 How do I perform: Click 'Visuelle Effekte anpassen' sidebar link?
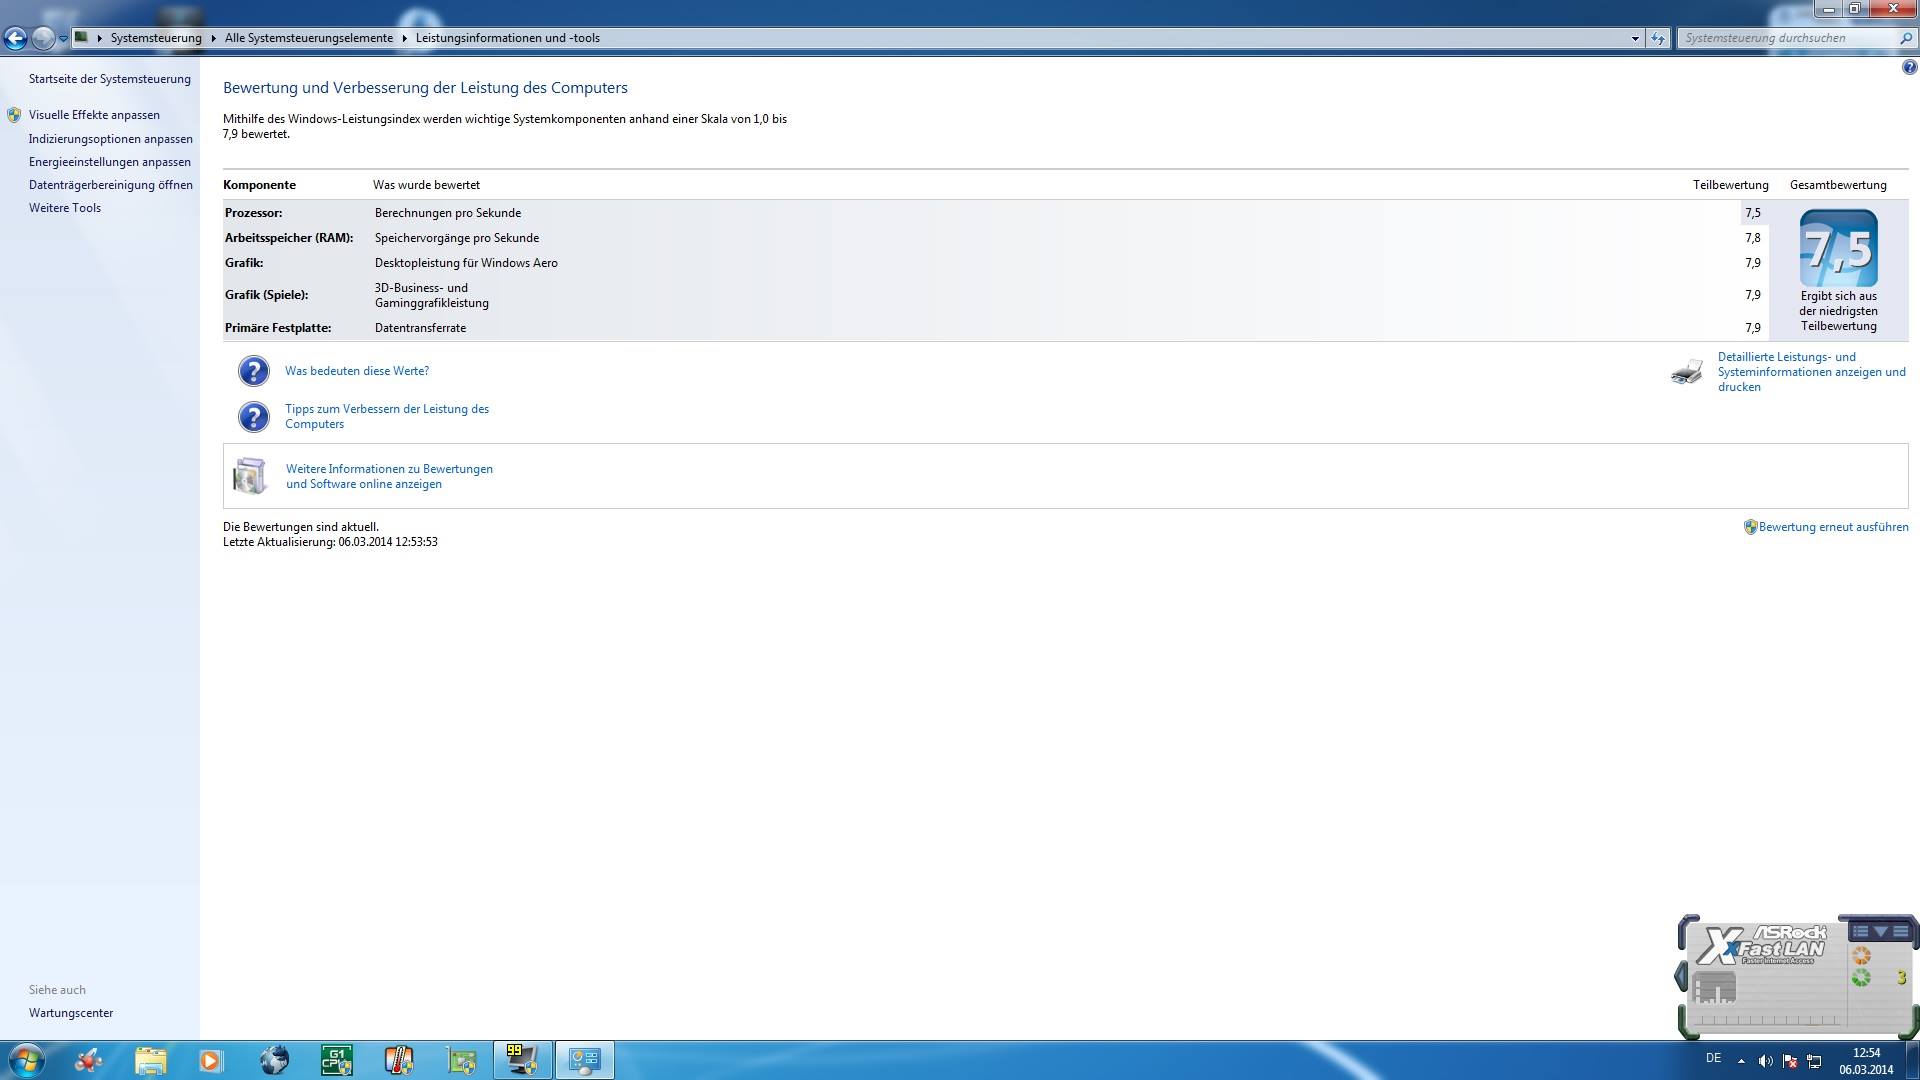click(x=94, y=115)
